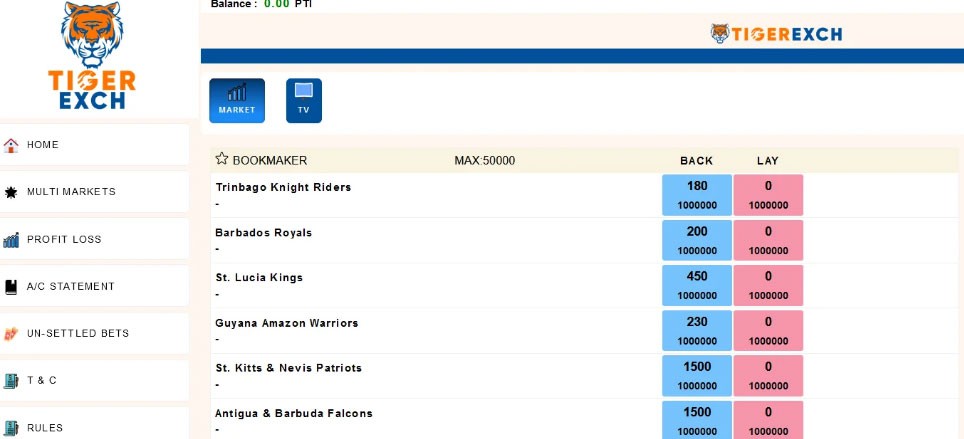This screenshot has height=439, width=964.
Task: Click the Profit Loss chart icon
Action: (12, 240)
